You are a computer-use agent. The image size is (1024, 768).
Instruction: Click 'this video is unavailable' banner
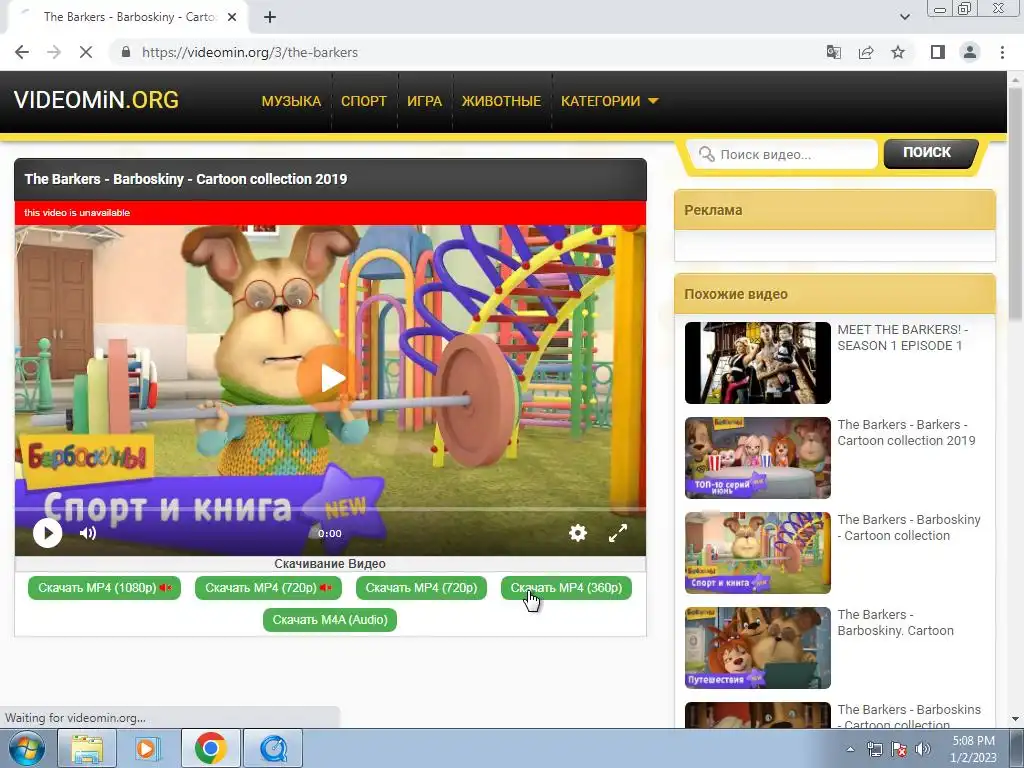[330, 213]
